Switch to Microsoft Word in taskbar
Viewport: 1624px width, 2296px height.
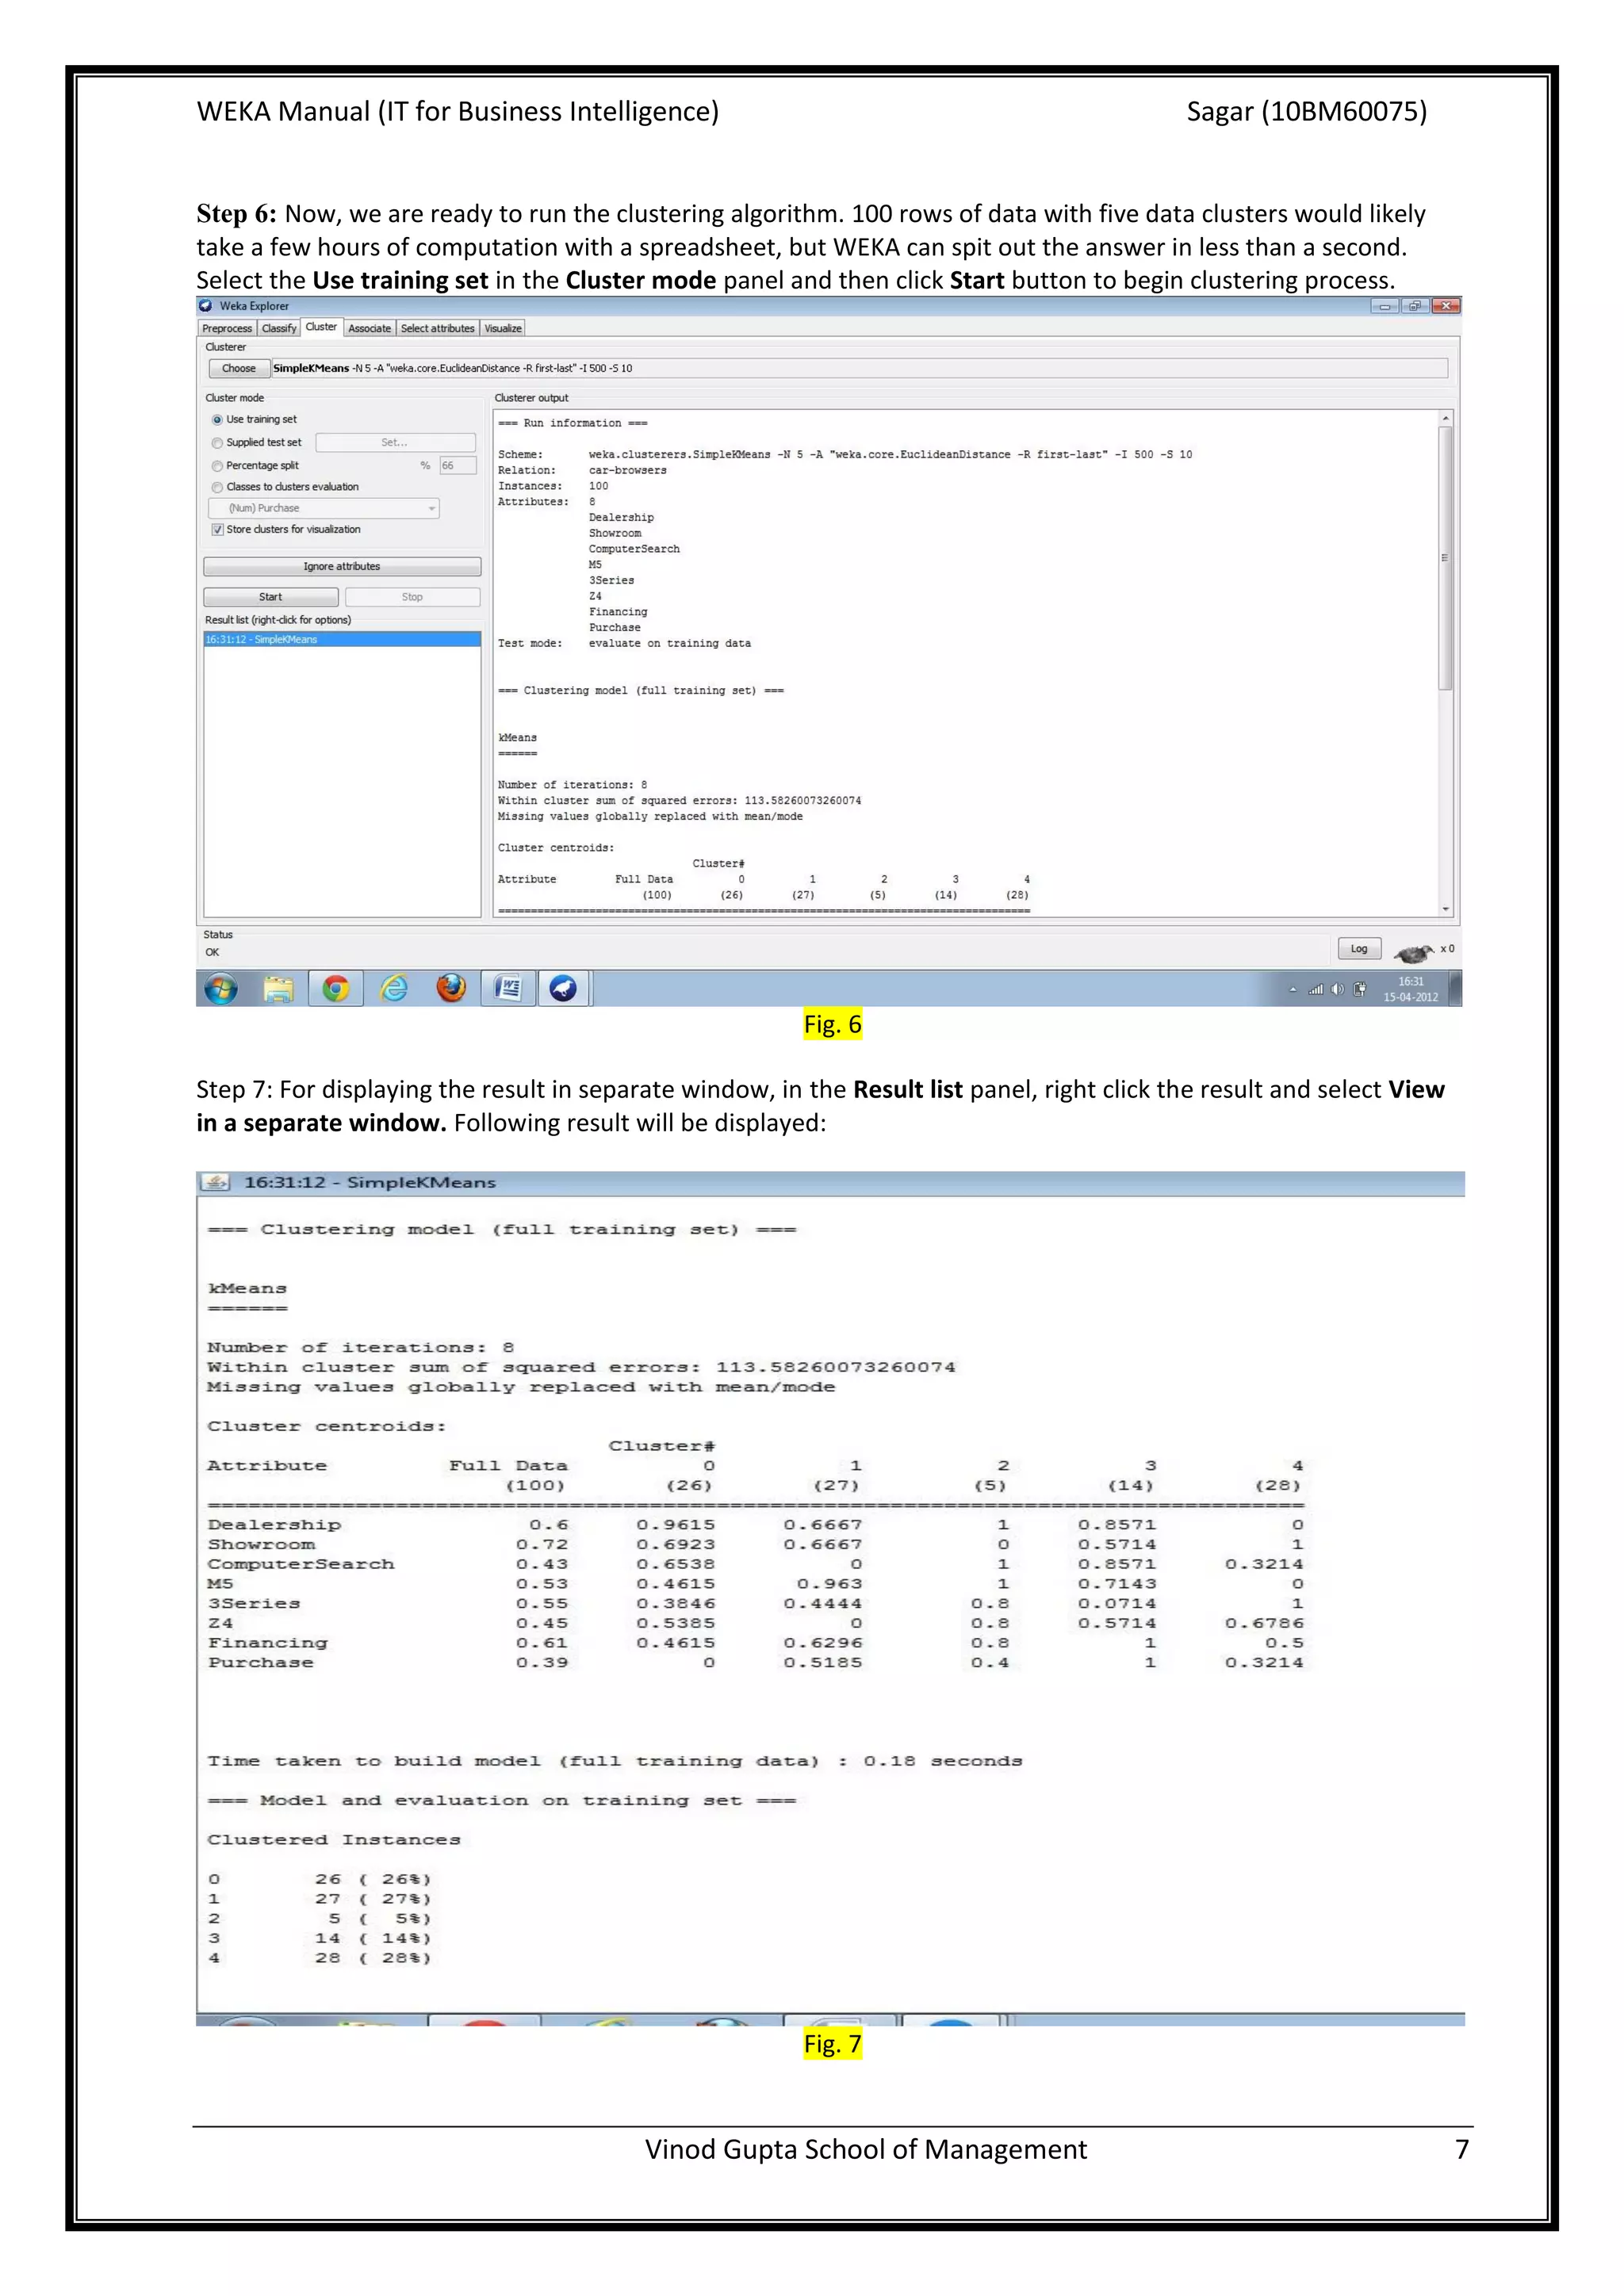click(x=508, y=989)
